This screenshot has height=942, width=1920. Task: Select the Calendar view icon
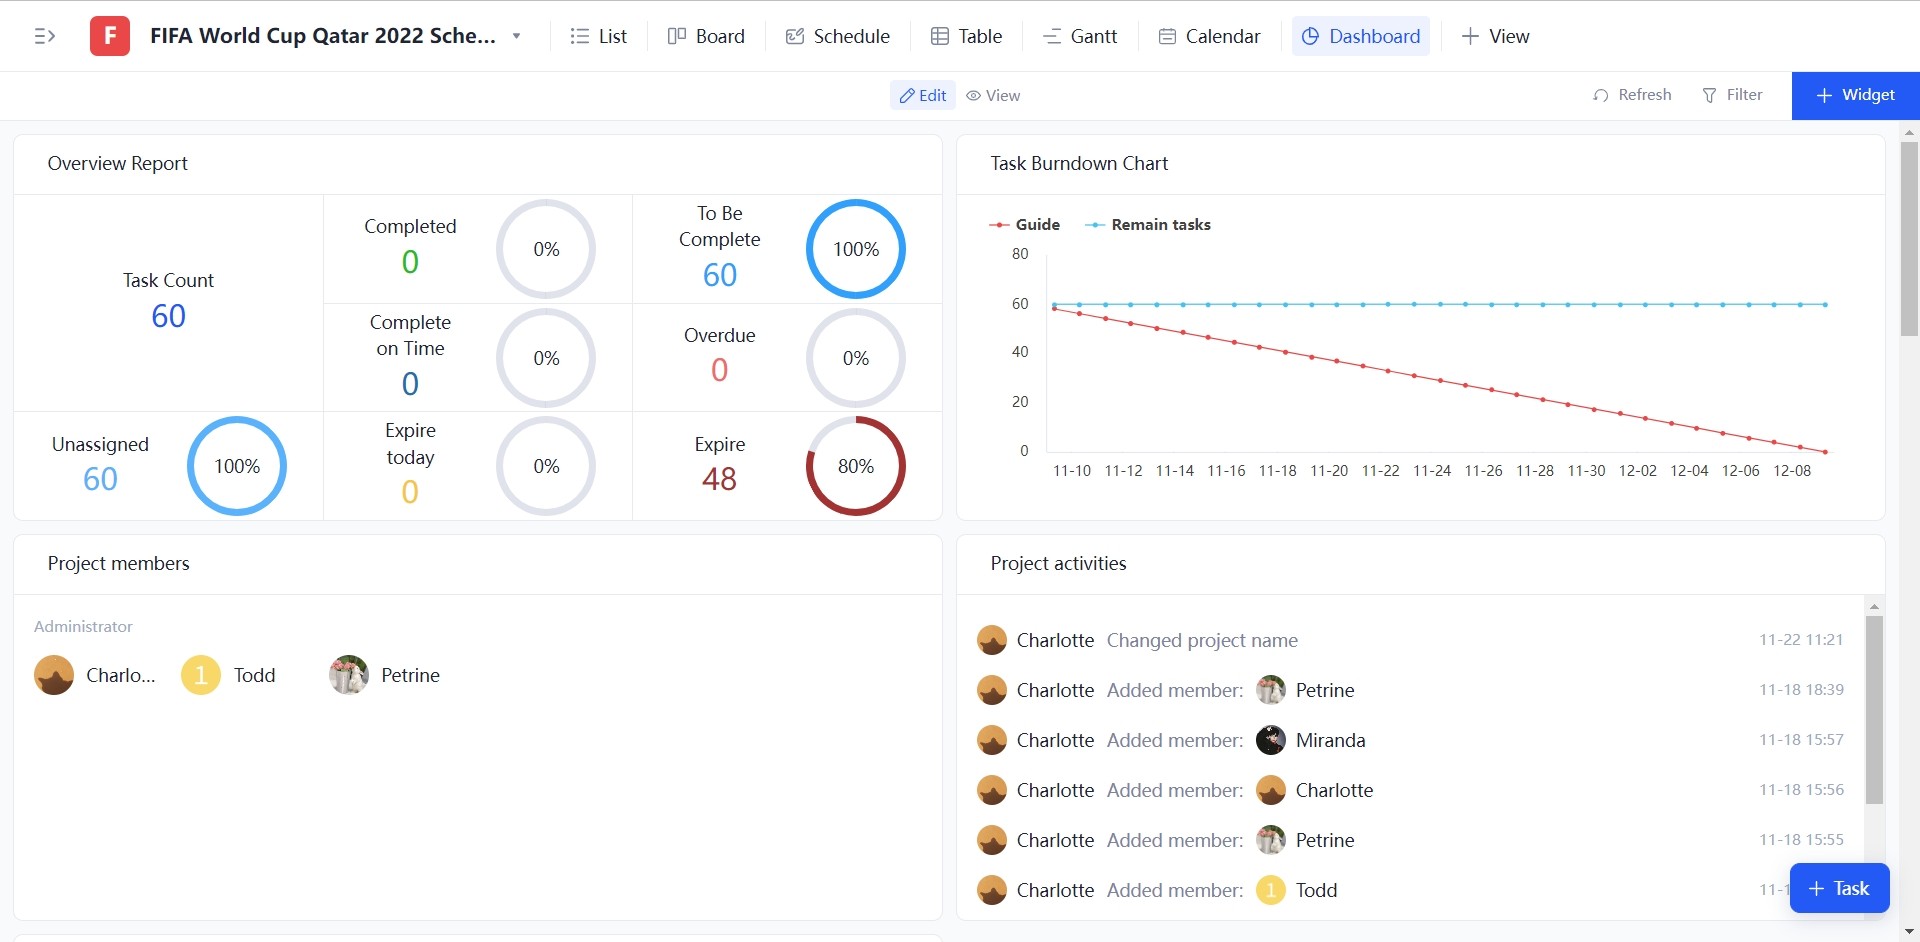[1167, 36]
